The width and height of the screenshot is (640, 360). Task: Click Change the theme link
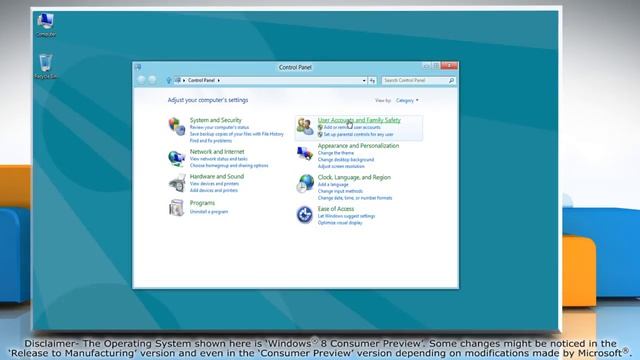coord(336,153)
